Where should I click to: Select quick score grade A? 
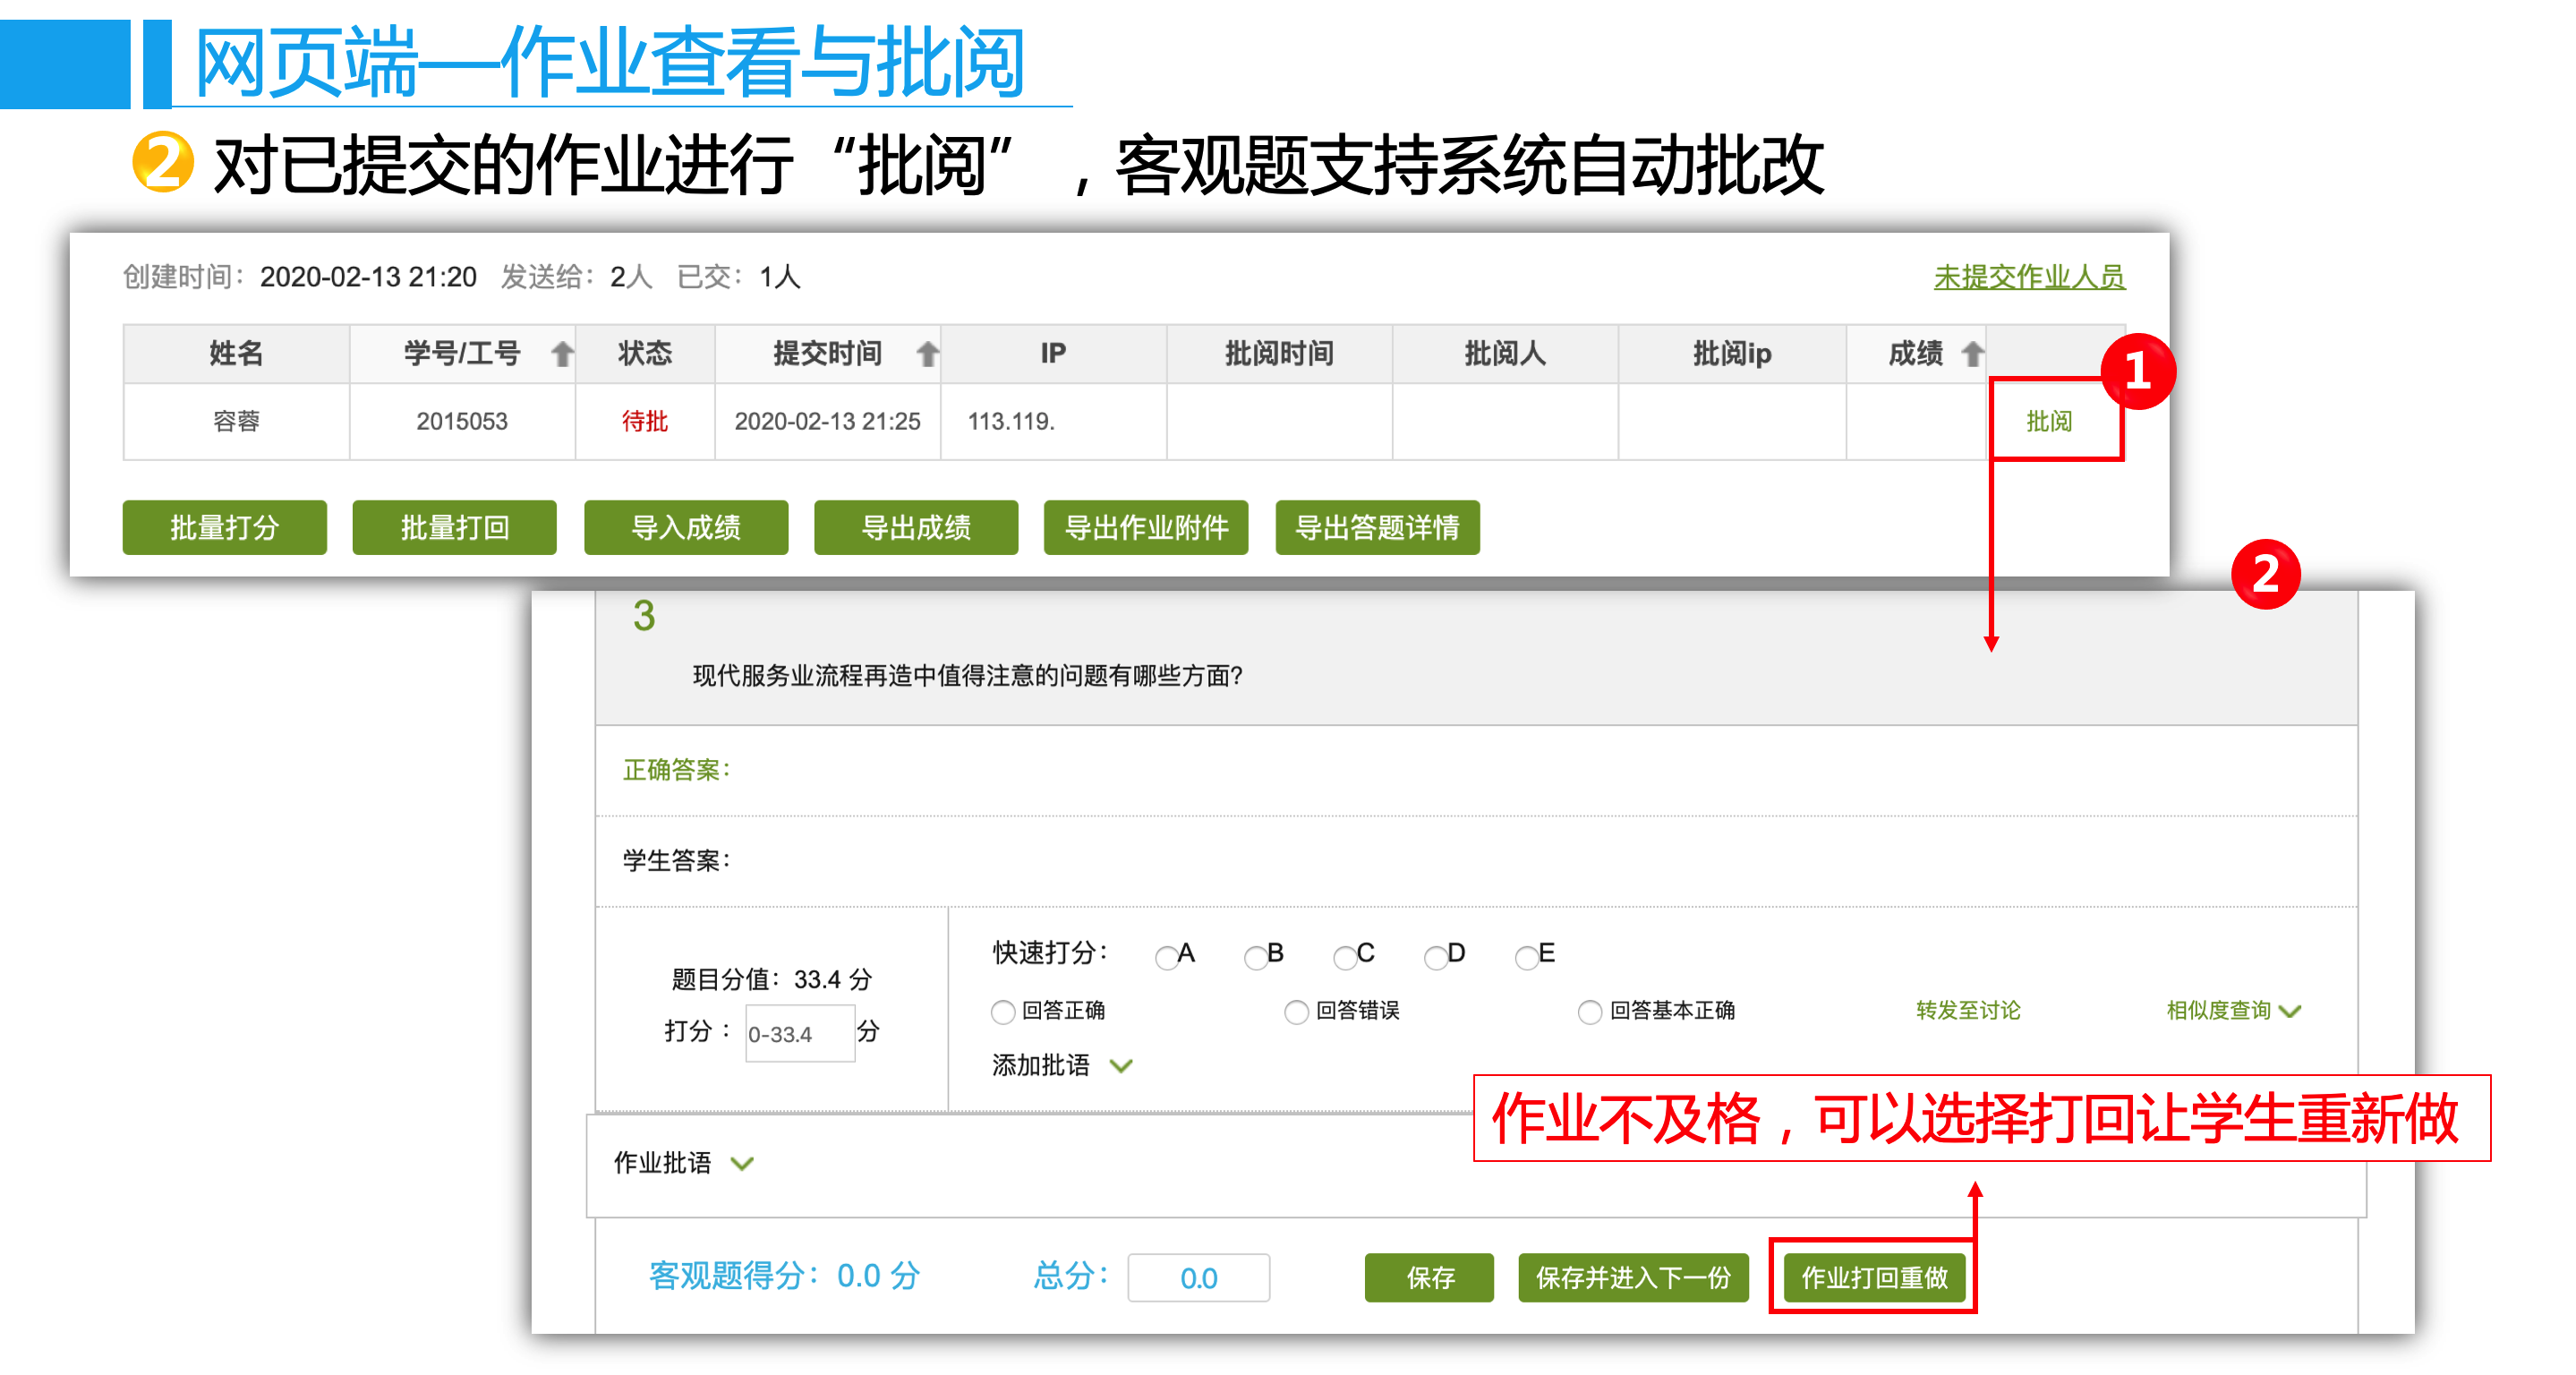1166,958
